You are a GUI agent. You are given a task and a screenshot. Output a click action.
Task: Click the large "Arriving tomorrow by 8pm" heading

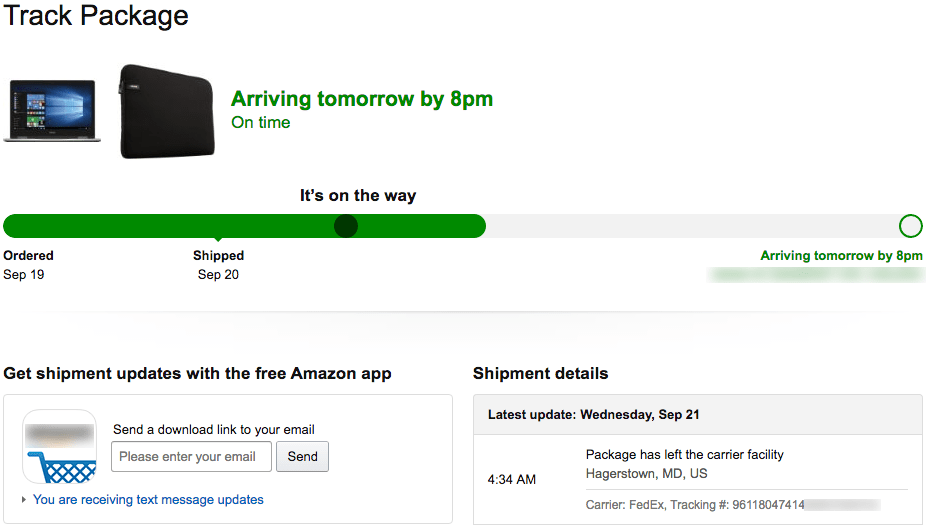362,99
